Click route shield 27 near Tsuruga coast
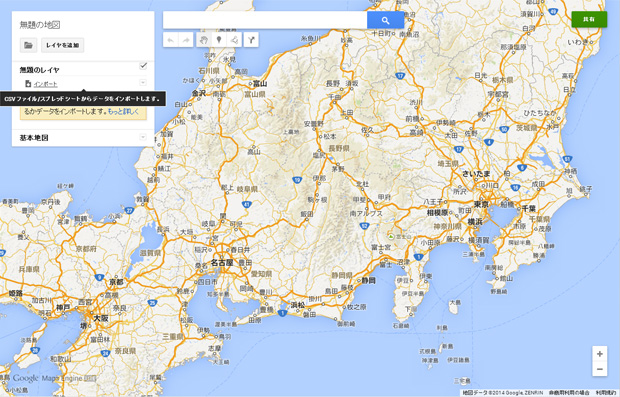Screen dimensions: 620x397 [x=129, y=210]
